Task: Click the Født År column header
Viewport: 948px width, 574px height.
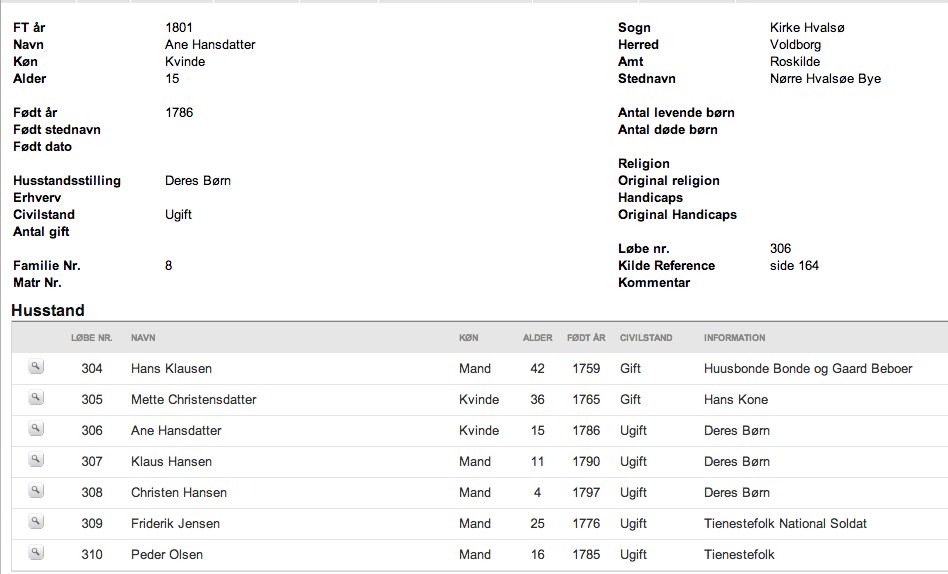Action: pyautogui.click(x=586, y=338)
